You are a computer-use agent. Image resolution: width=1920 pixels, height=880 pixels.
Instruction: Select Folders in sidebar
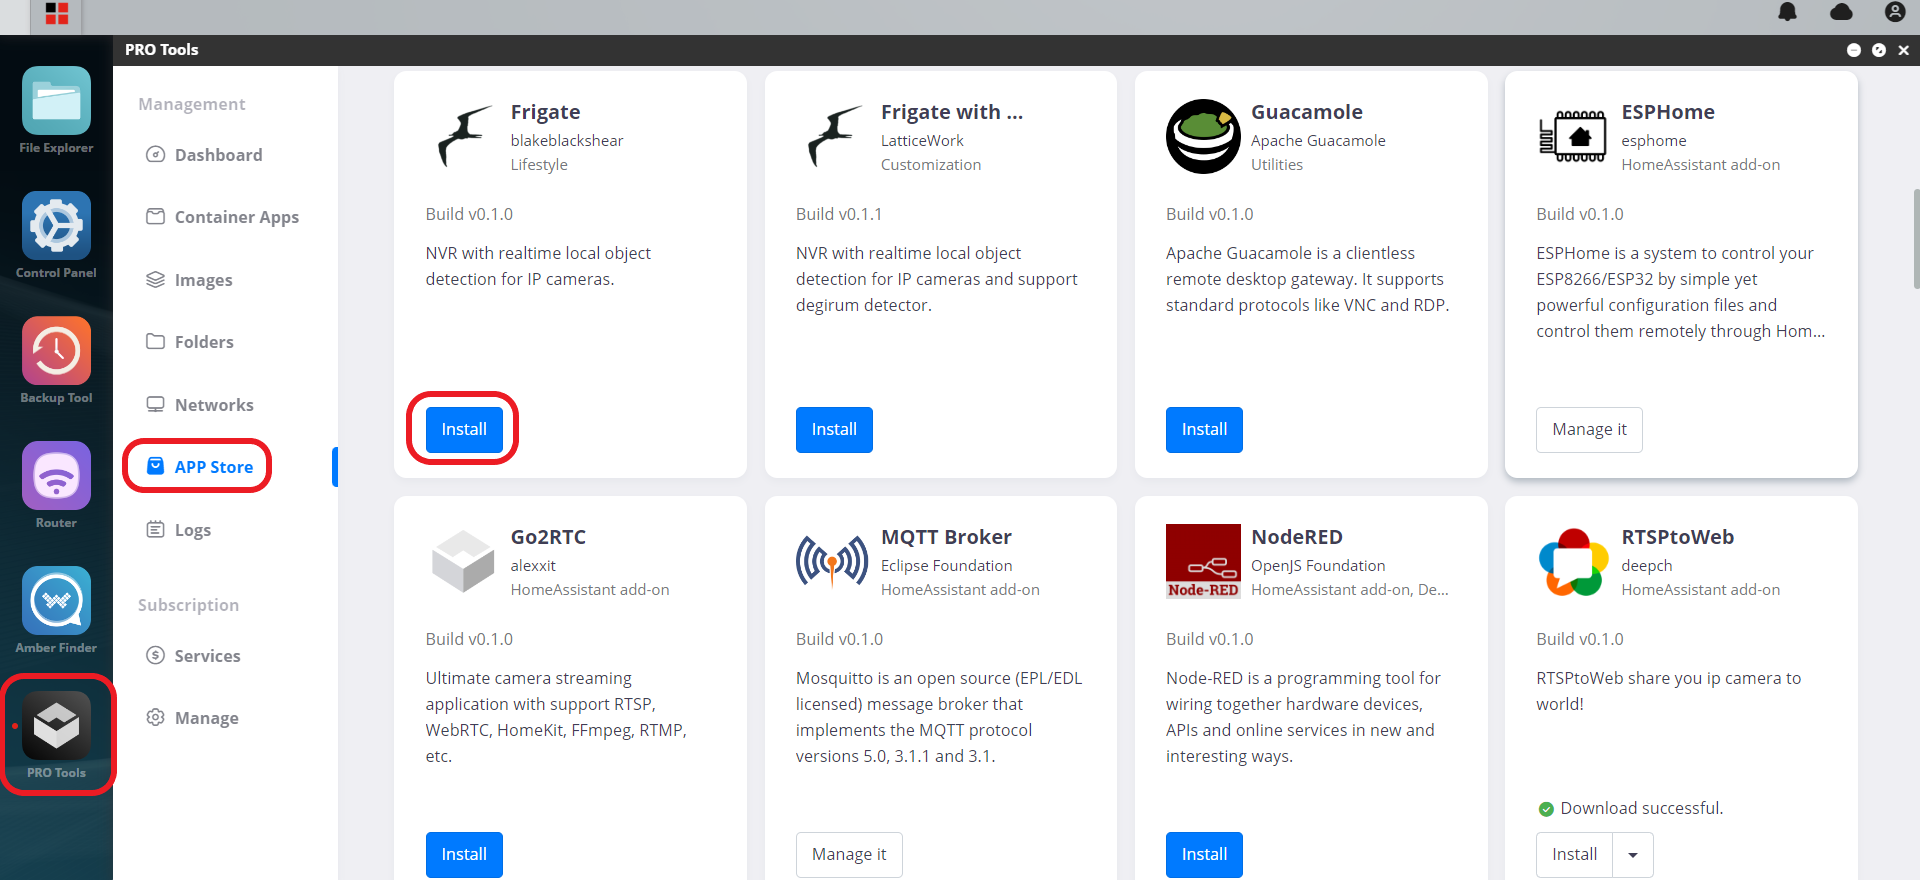coord(204,342)
